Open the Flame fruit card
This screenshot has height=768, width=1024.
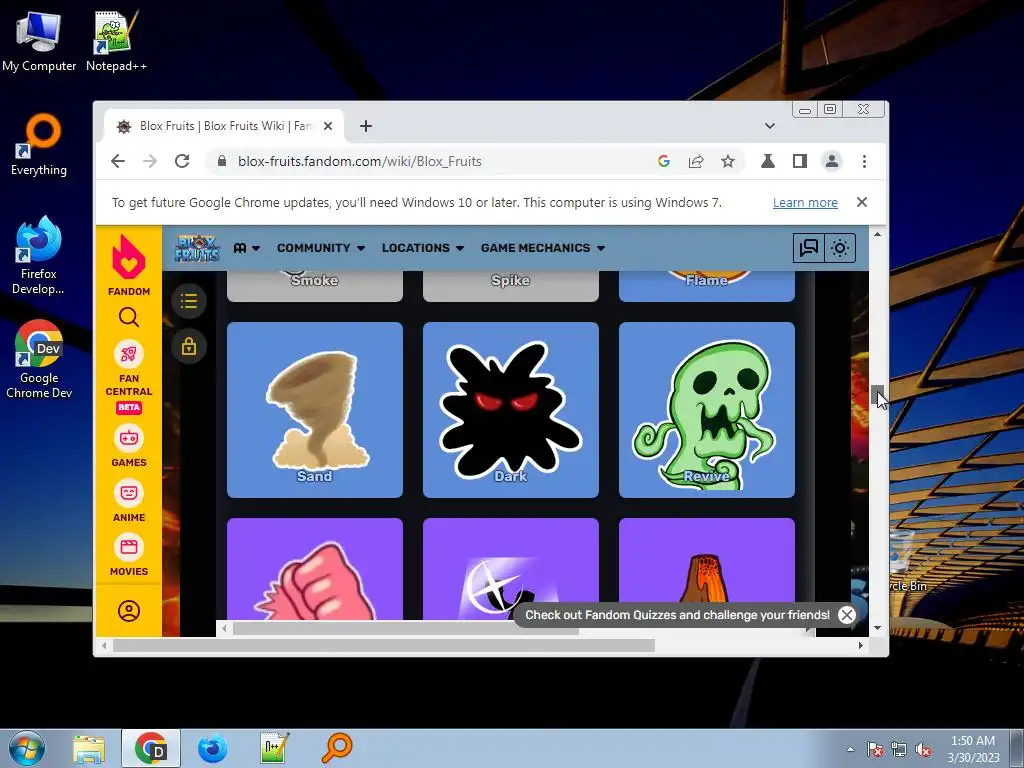coord(707,286)
